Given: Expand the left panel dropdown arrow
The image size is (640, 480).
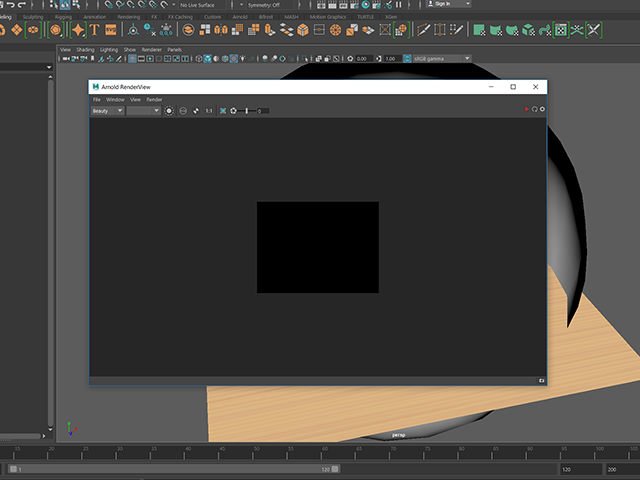Looking at the screenshot, I should point(49,67).
